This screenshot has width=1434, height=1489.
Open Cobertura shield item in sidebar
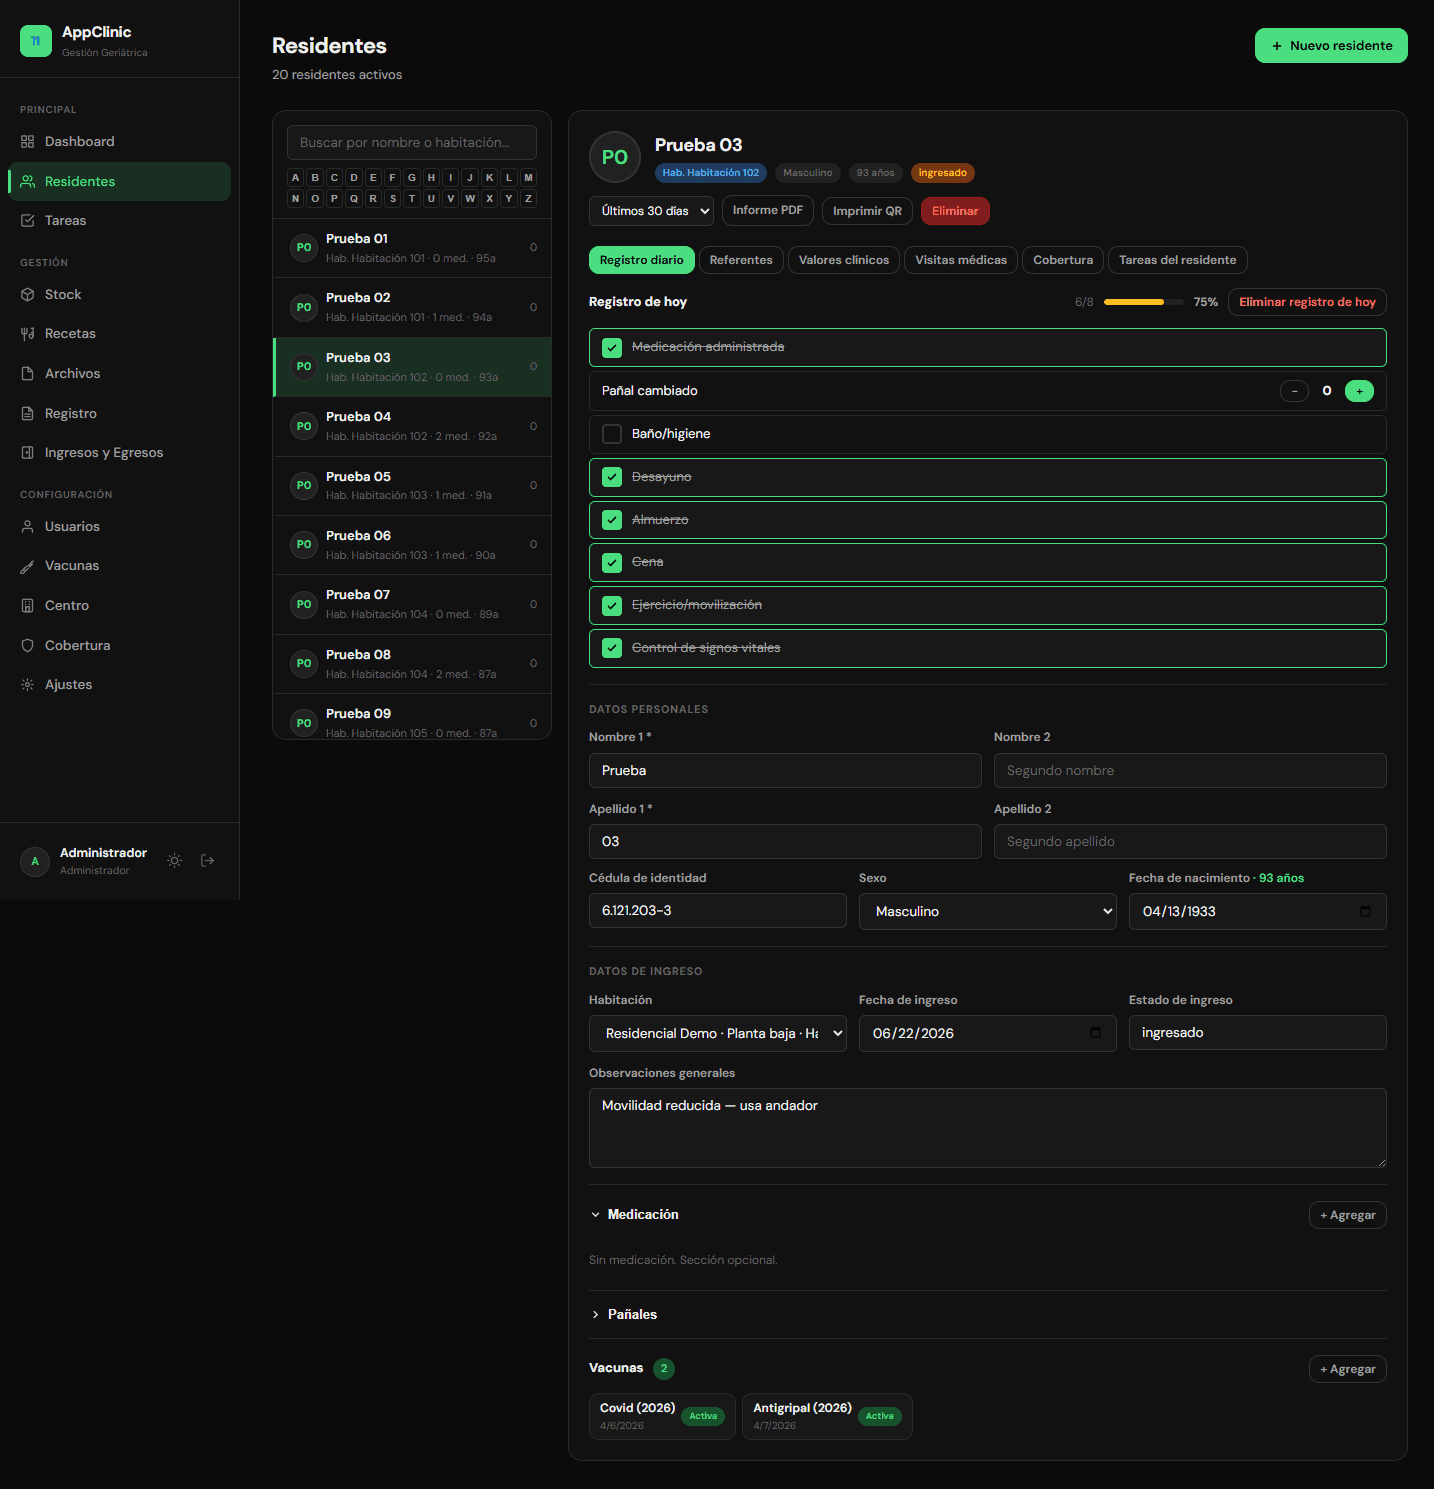tap(119, 646)
